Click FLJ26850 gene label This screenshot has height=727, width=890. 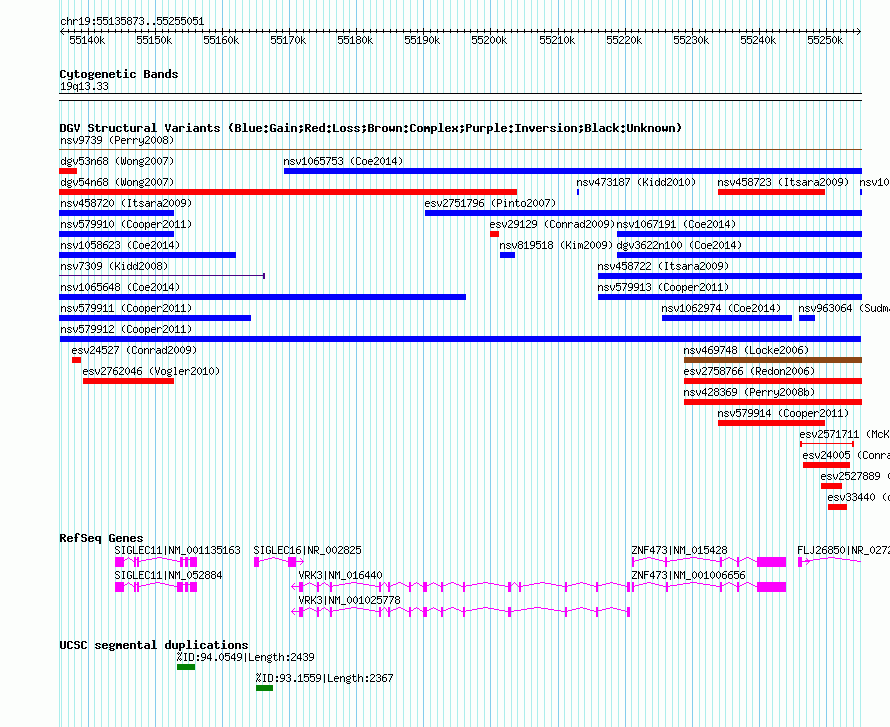coord(843,550)
